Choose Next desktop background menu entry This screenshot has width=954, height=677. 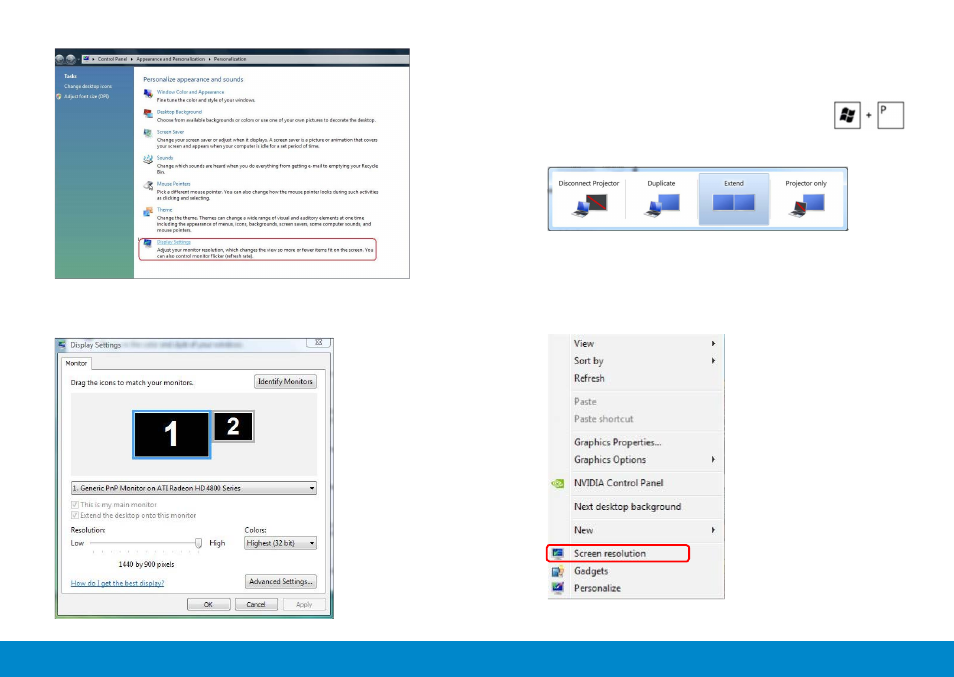point(627,507)
